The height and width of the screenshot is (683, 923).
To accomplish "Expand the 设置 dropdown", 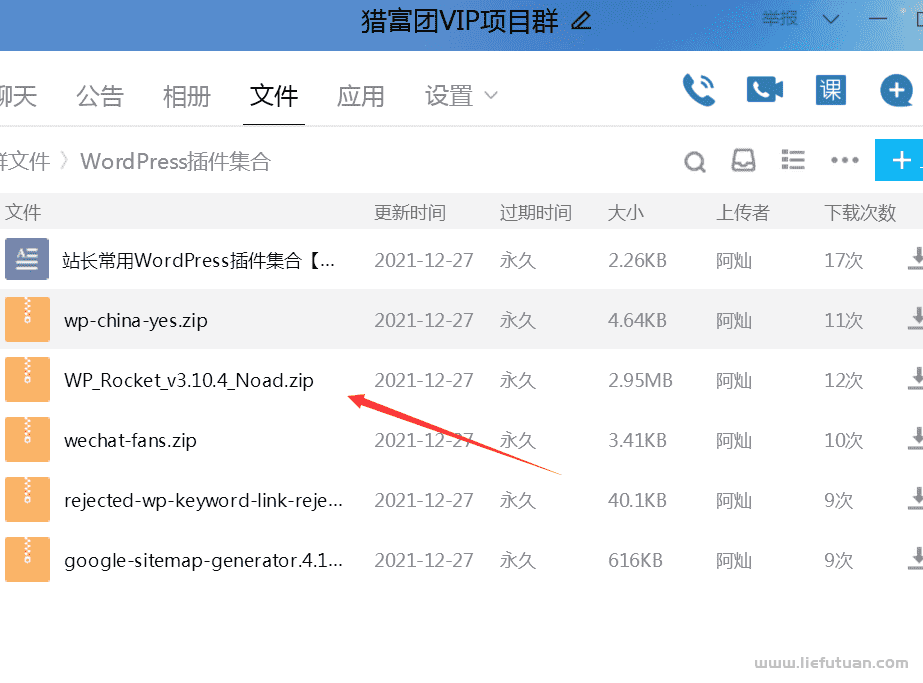I will pyautogui.click(x=461, y=95).
